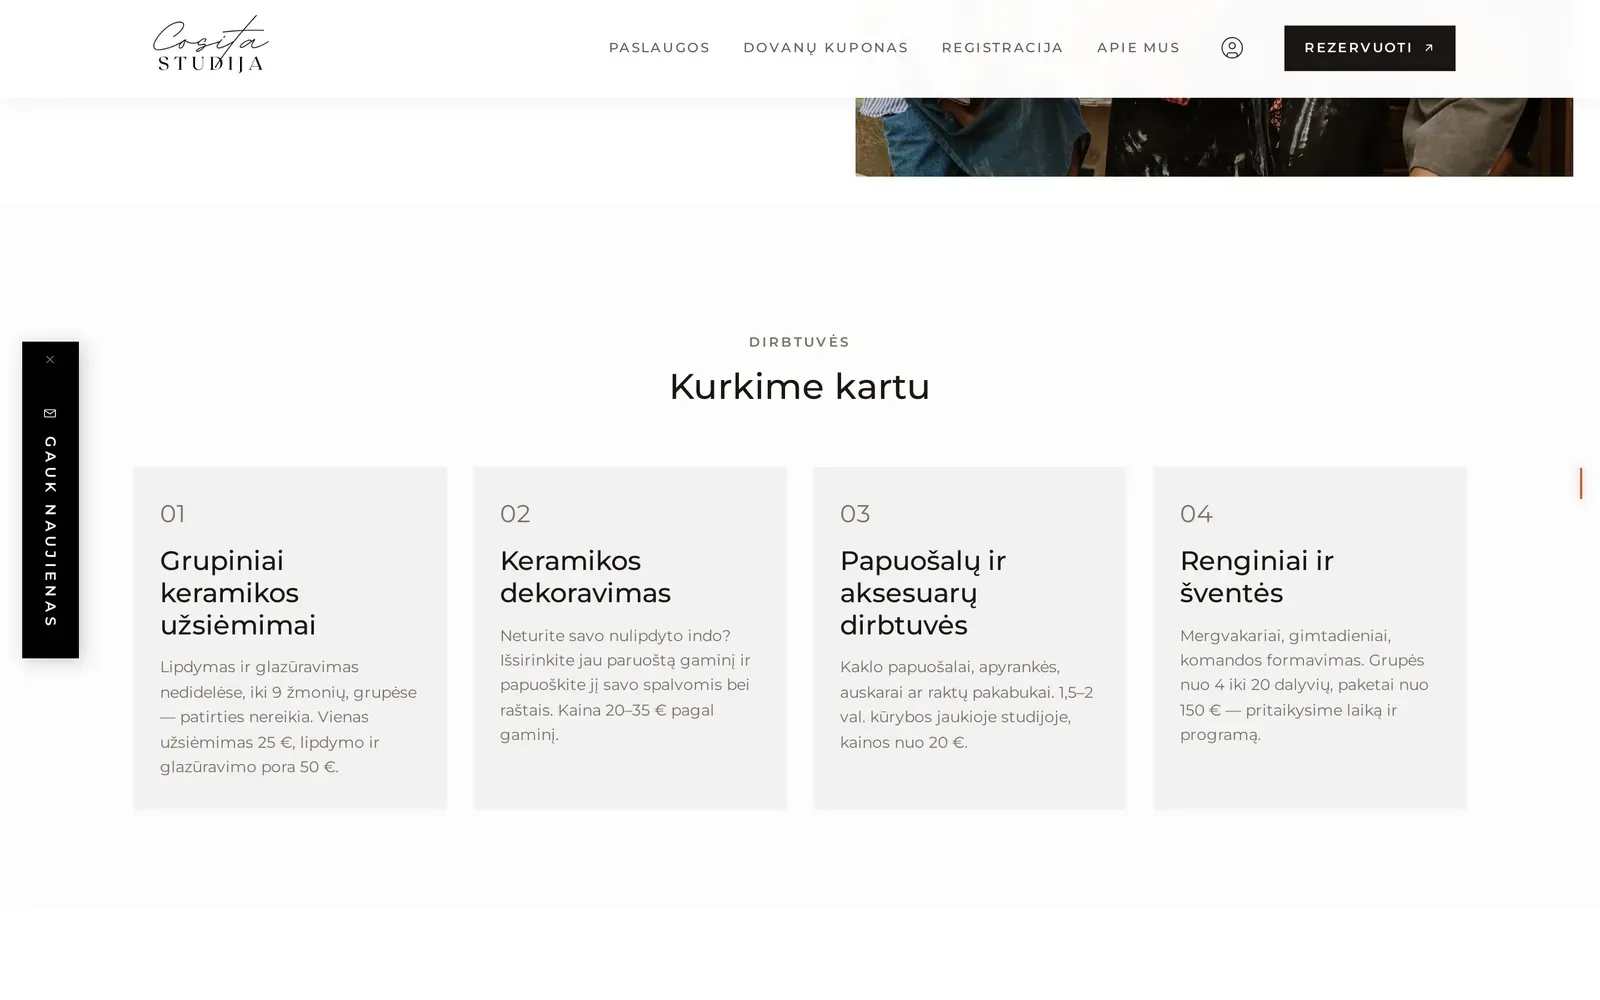Click the description starting Mergvakariai, gimtadieniai
Image resolution: width=1600 pixels, height=1000 pixels.
pos(1304,685)
